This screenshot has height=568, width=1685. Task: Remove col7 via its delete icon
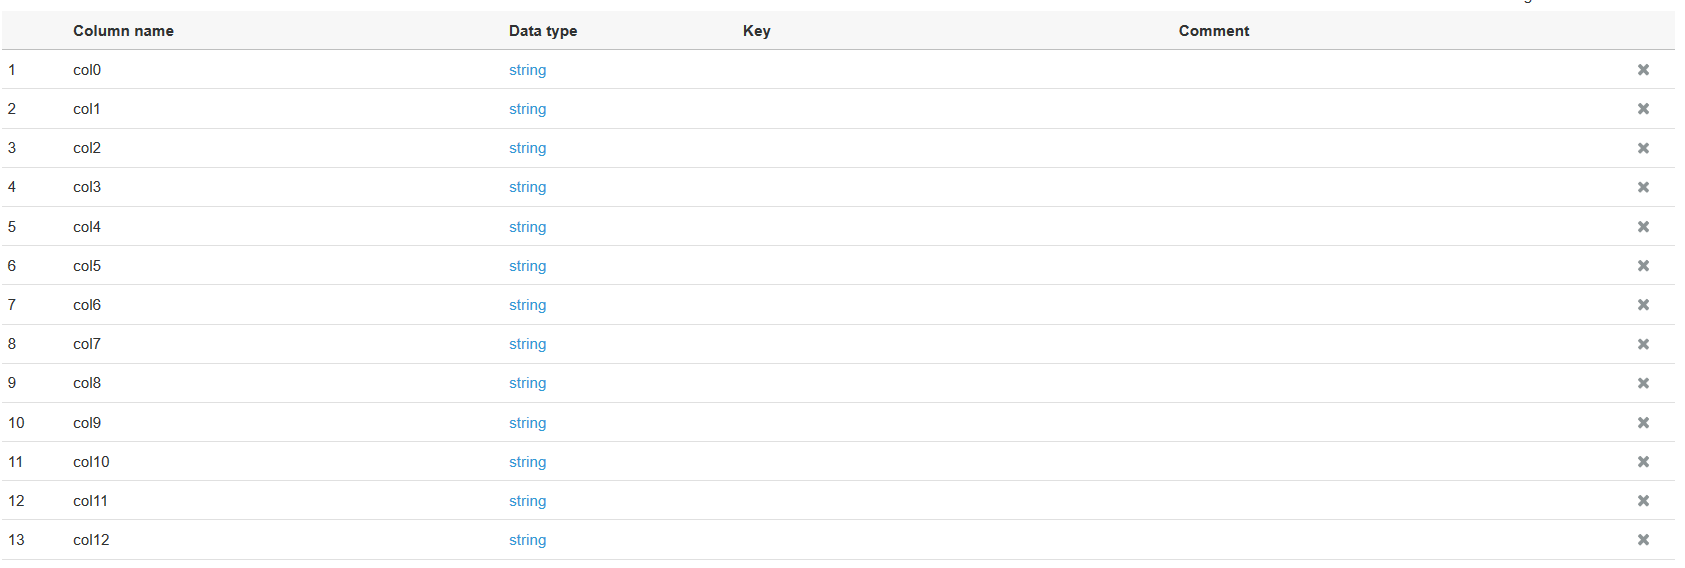point(1643,344)
